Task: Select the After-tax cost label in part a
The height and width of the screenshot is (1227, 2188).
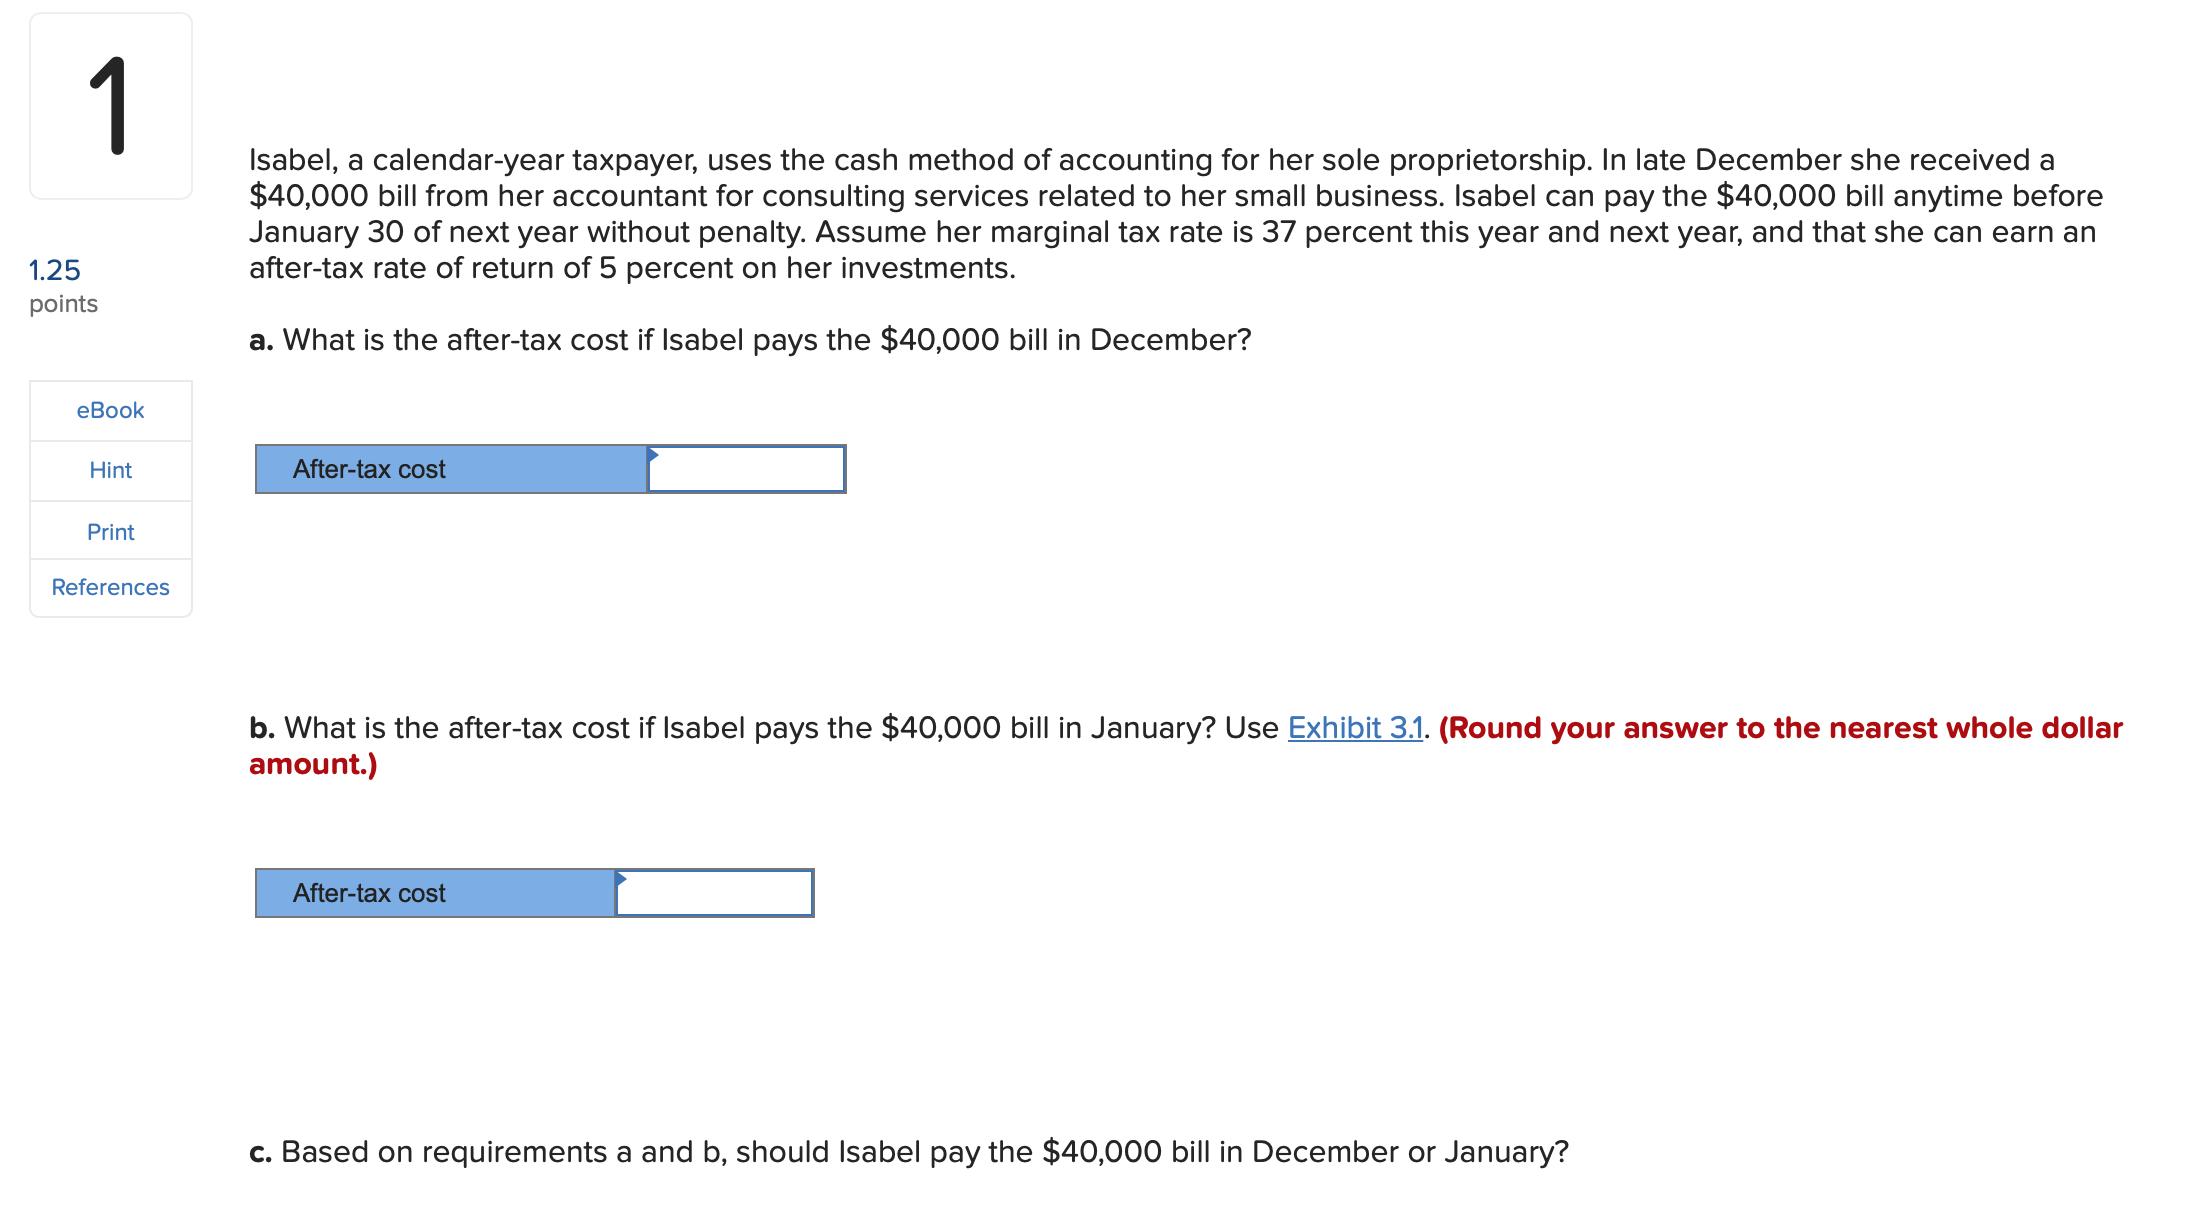Action: (368, 468)
